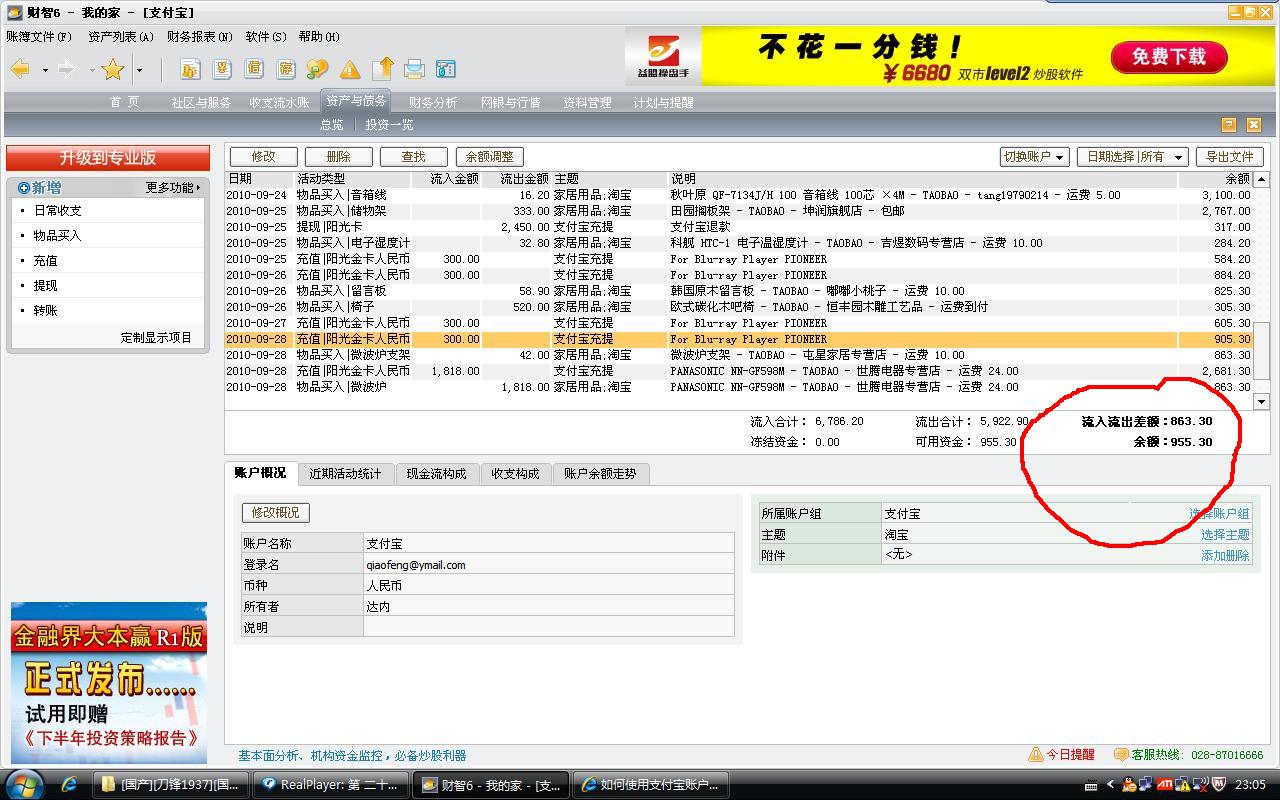Click the 账 ledger toolbar icon
Screen dimensions: 1280x800
(190, 69)
